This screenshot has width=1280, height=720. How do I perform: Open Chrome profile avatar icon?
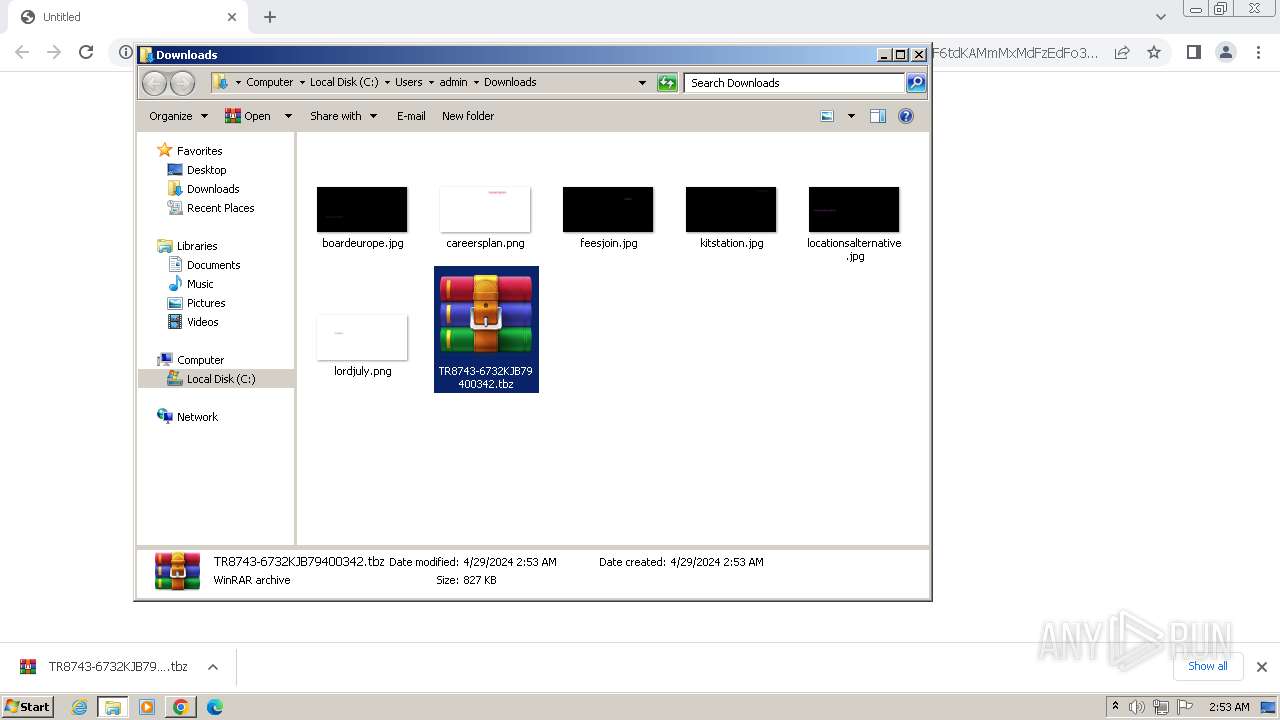coord(1226,52)
